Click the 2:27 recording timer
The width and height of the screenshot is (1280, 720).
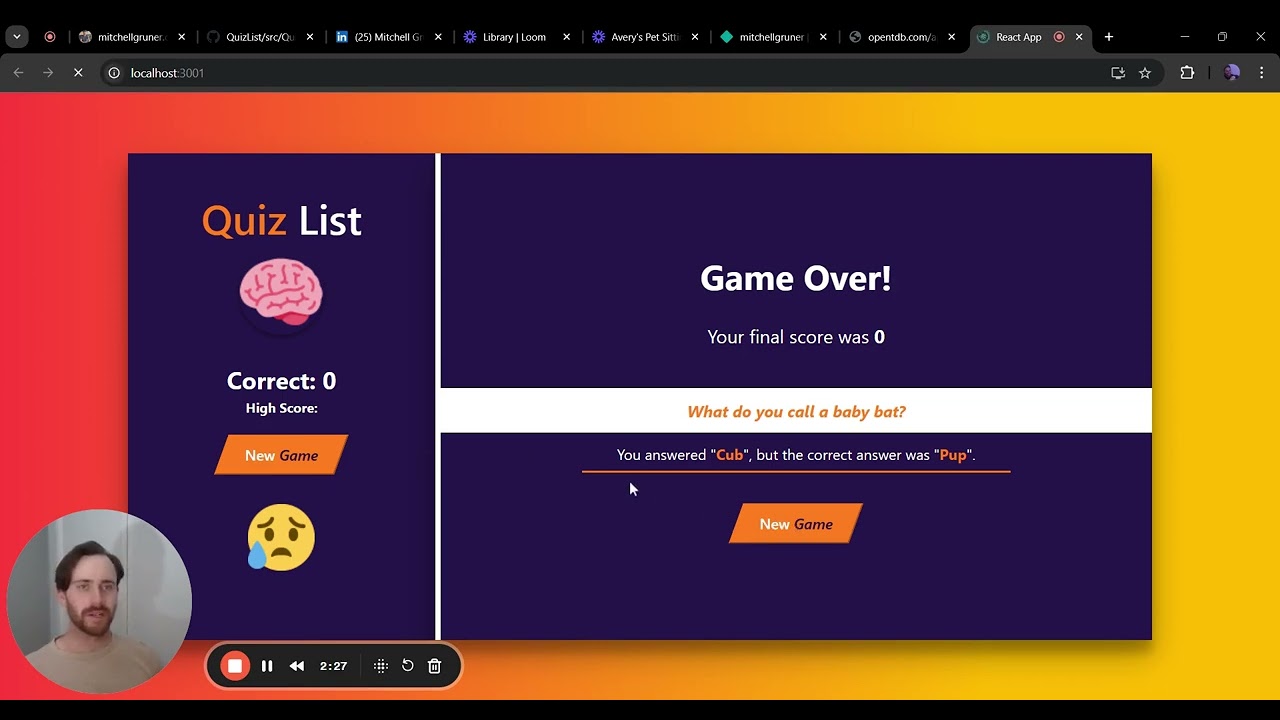333,666
